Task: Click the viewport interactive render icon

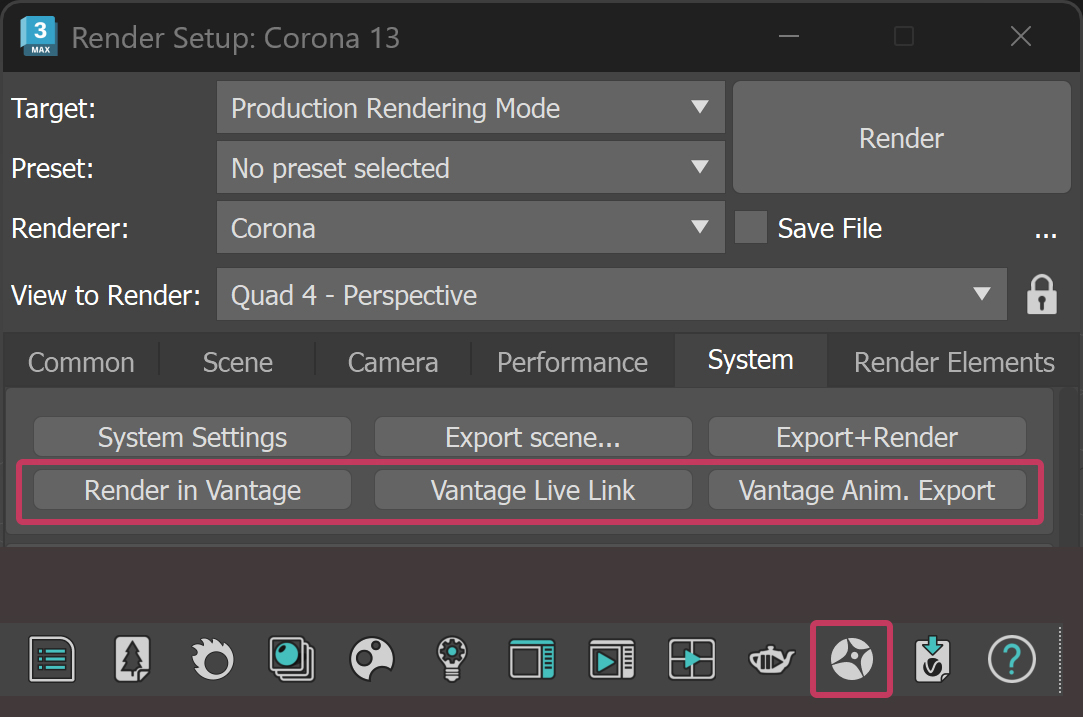Action: (691, 659)
